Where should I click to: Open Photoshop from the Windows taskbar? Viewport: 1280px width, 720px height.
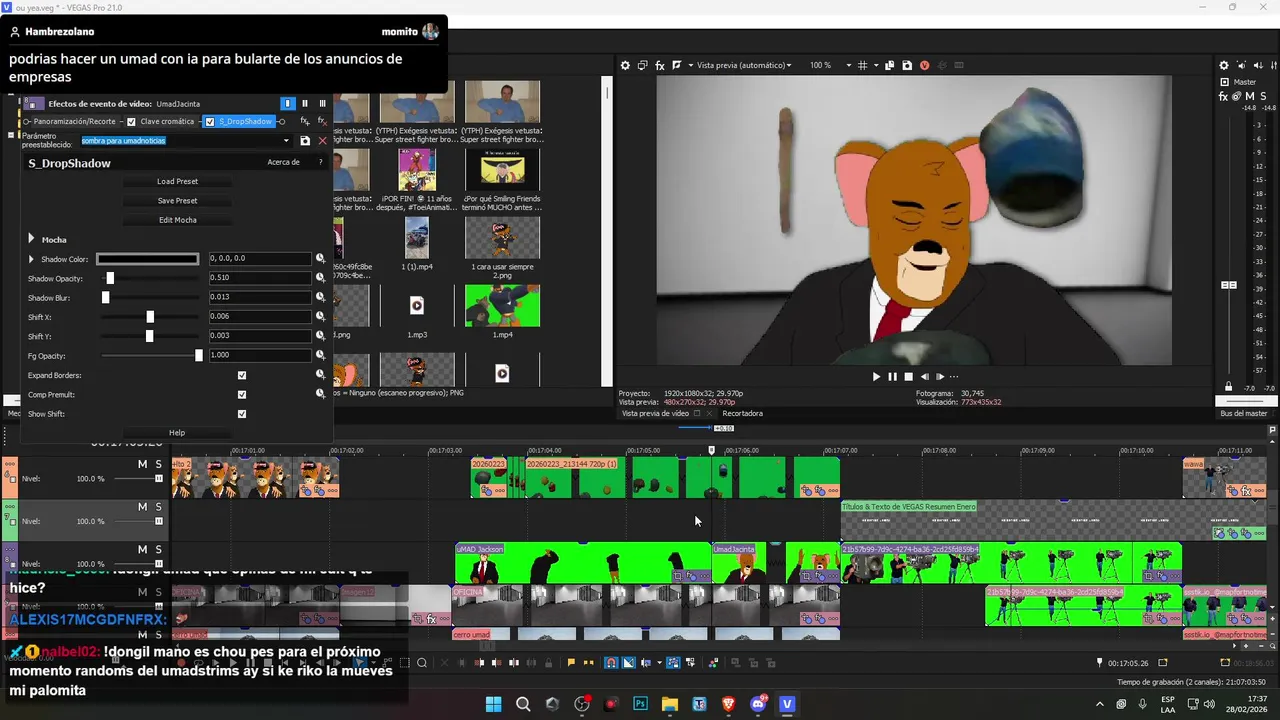[x=640, y=704]
